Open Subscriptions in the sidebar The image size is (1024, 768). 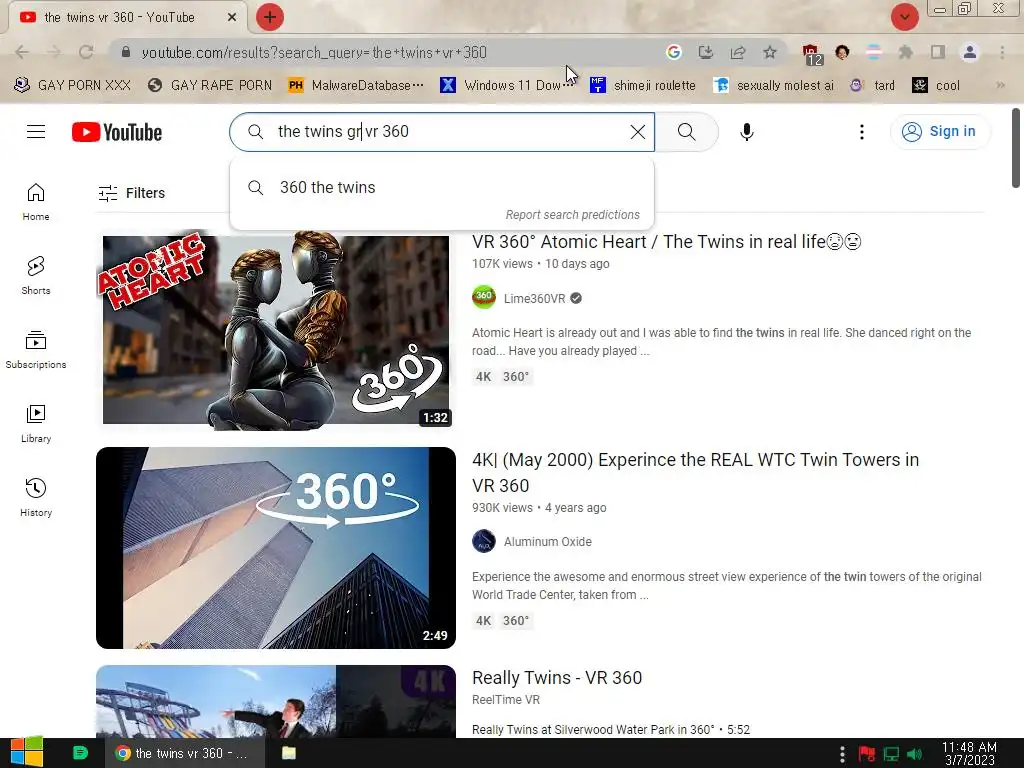pos(36,350)
